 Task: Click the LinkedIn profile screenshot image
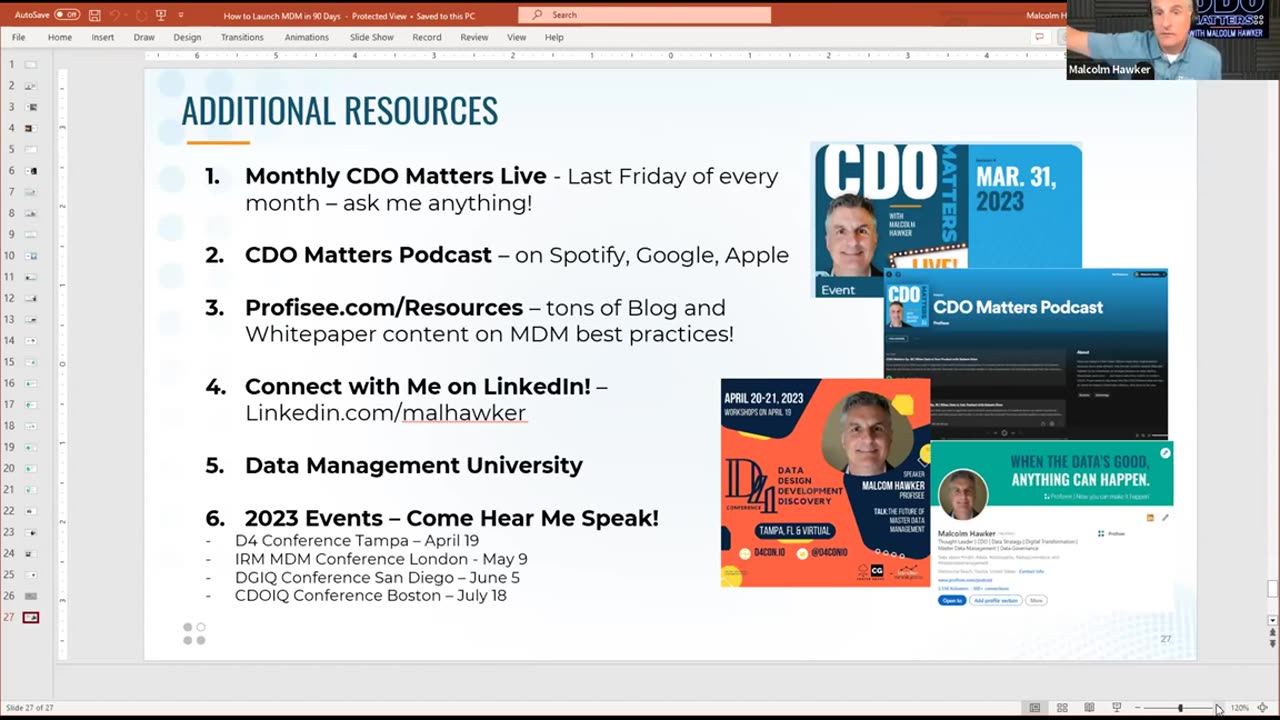(x=1050, y=525)
